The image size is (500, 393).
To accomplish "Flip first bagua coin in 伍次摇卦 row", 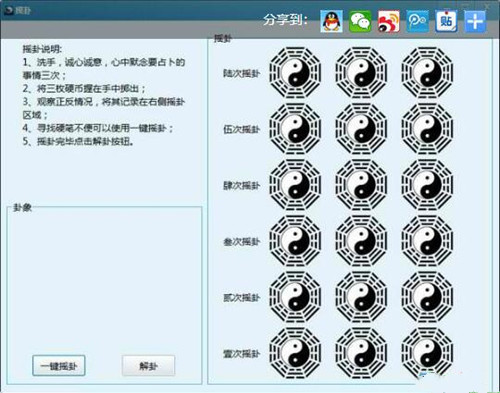I will tap(295, 129).
